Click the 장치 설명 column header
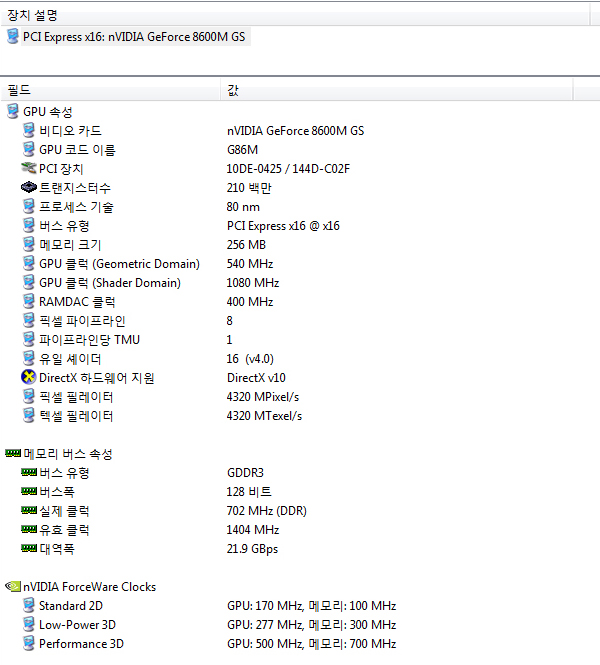 (295, 15)
